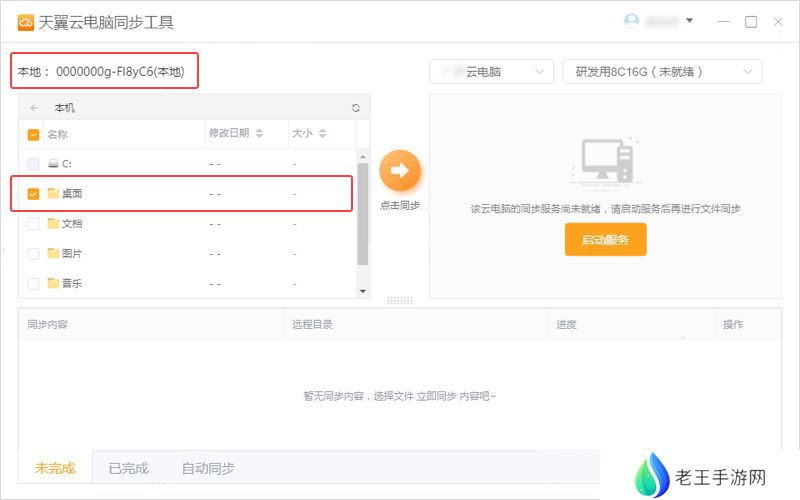Viewport: 800px width, 500px height.
Task: Open the 云电脑 dropdown
Action: click(491, 71)
